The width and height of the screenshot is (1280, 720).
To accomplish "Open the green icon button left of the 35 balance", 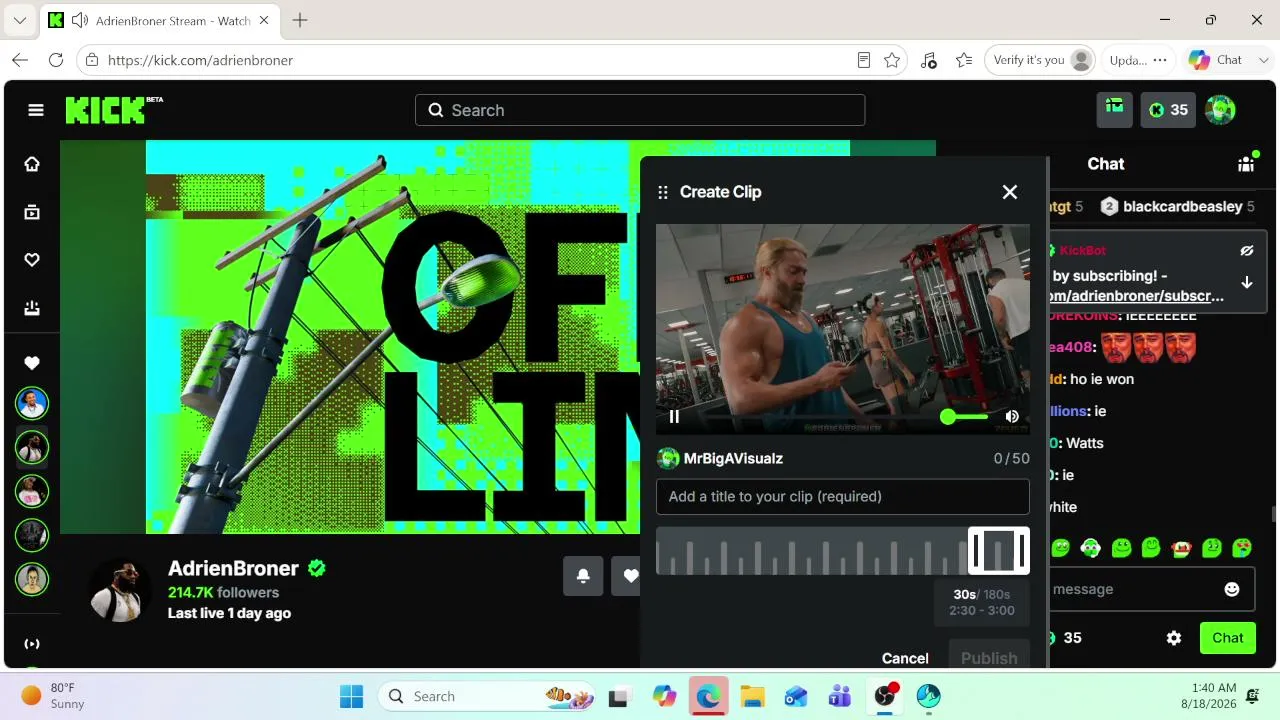I will 1115,110.
